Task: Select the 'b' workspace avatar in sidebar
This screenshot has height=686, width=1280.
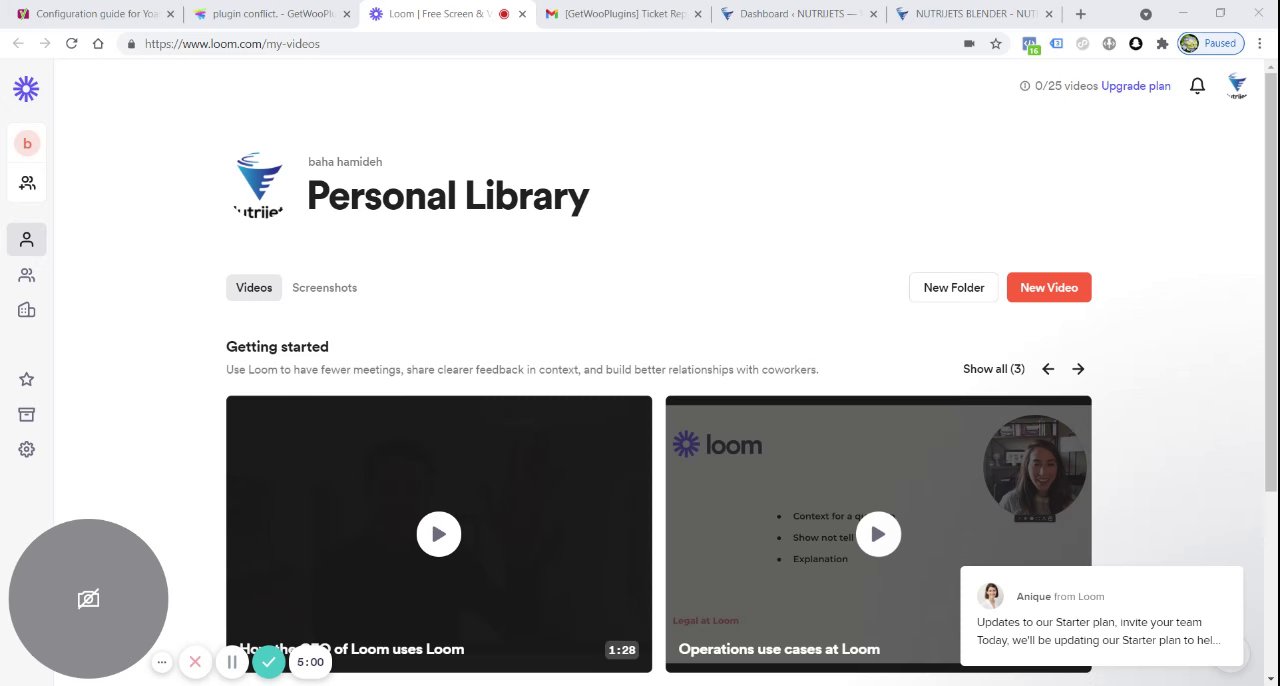Action: coord(27,143)
